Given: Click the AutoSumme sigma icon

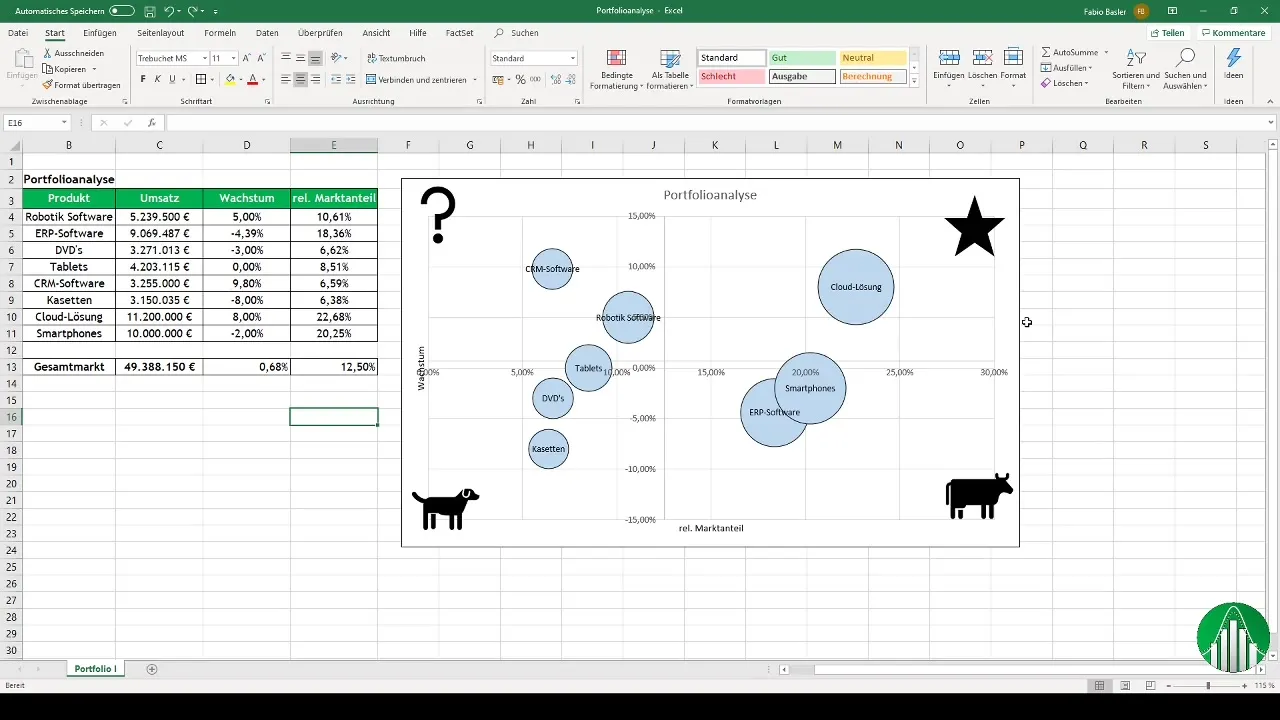Looking at the screenshot, I should (x=1046, y=52).
